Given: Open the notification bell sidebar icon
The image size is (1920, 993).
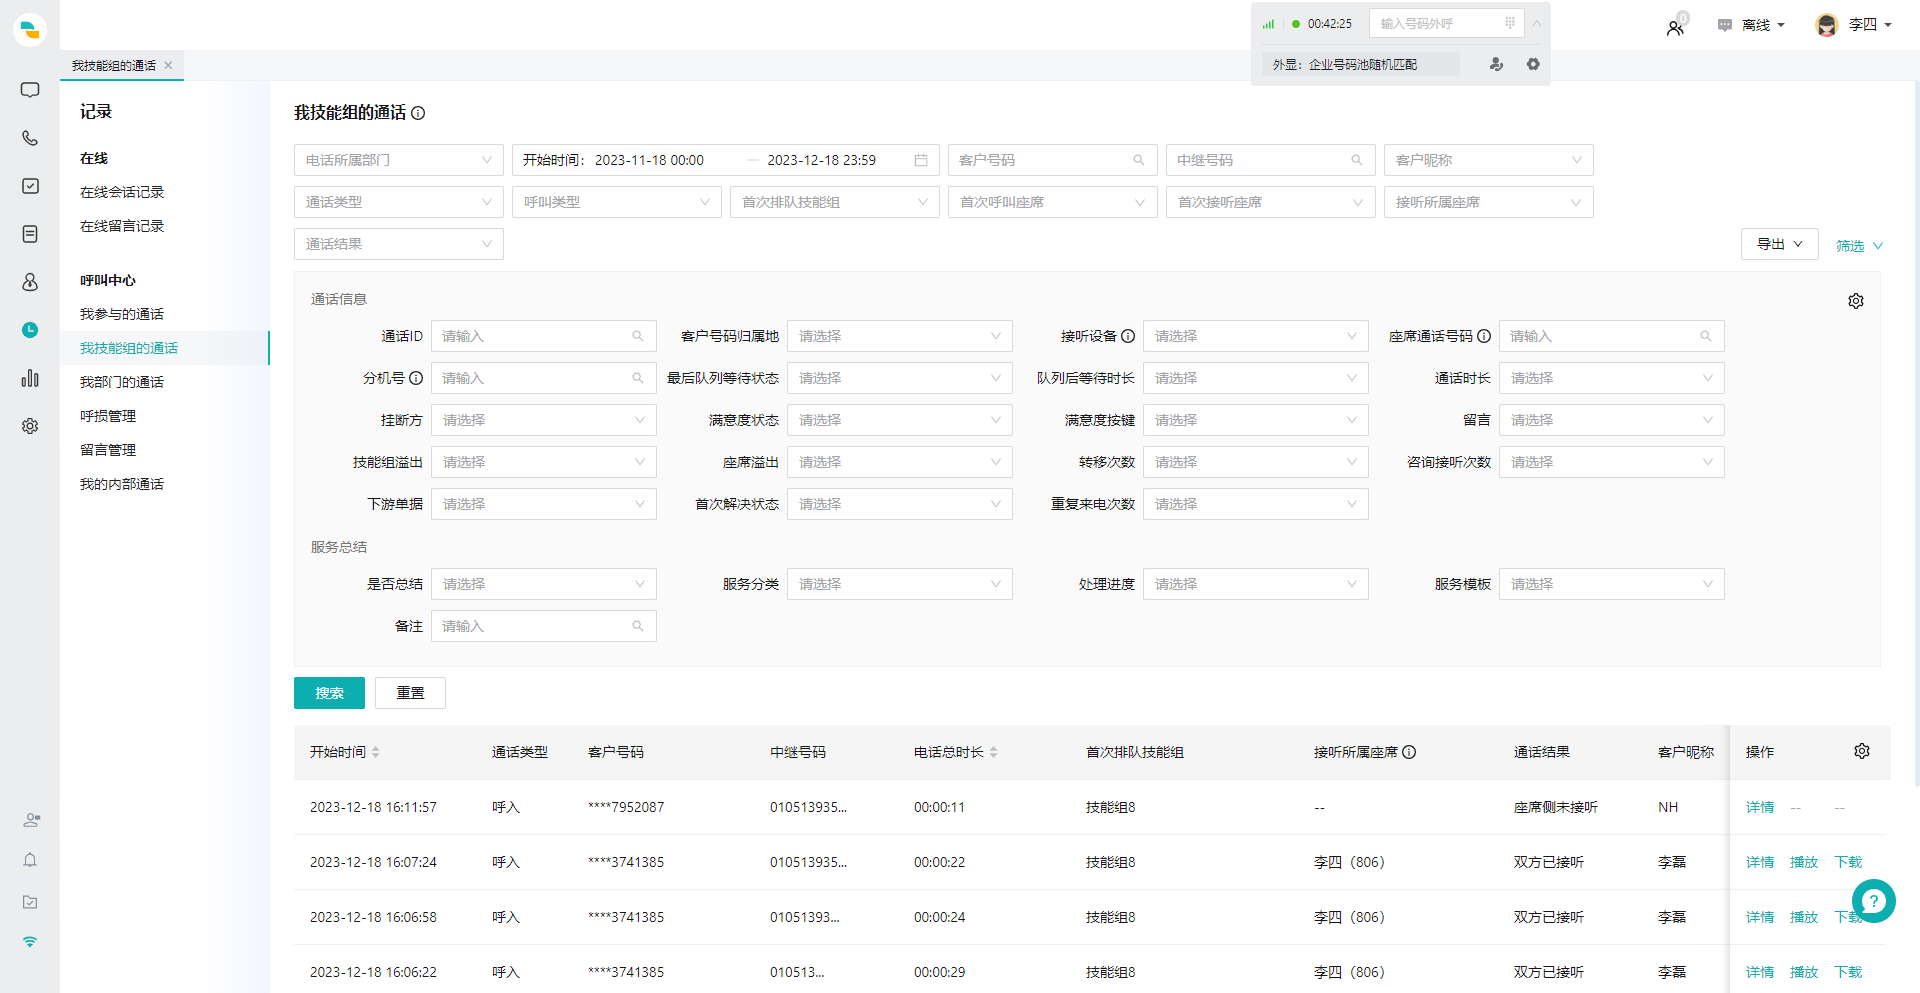Looking at the screenshot, I should coord(30,860).
